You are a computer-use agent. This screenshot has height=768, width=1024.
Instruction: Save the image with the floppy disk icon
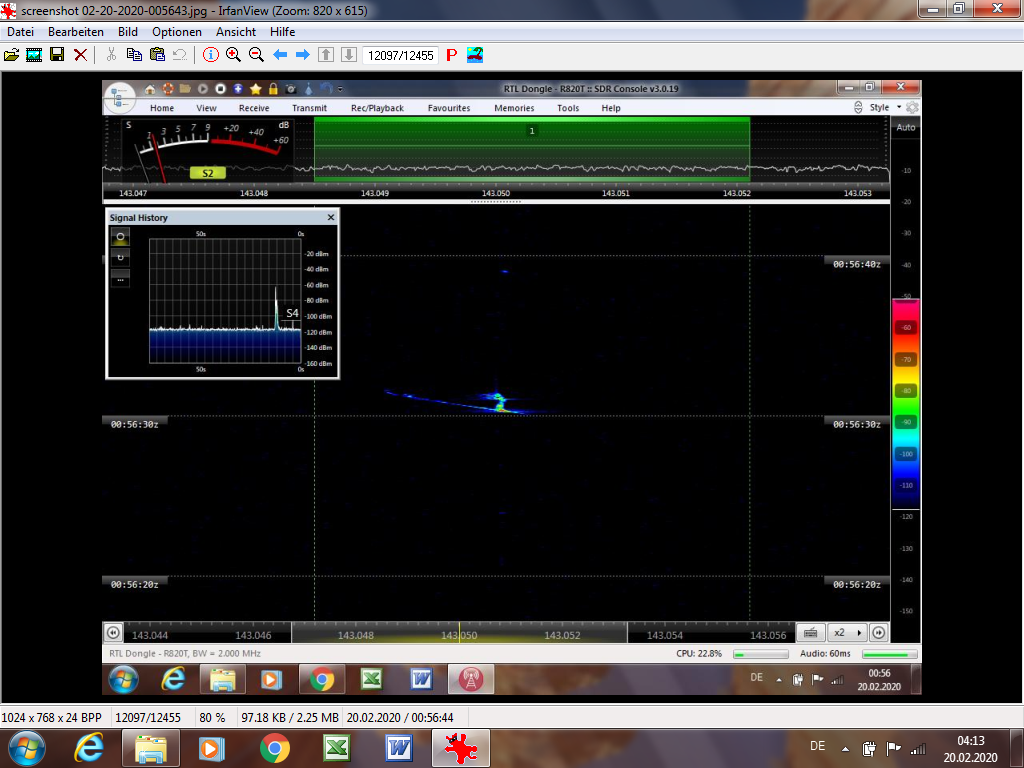57,55
